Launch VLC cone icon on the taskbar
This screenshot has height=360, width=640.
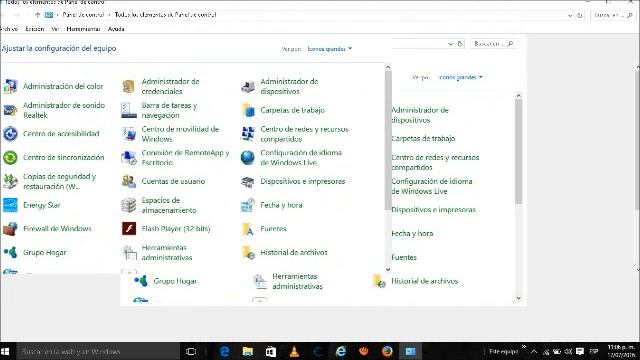[294, 351]
